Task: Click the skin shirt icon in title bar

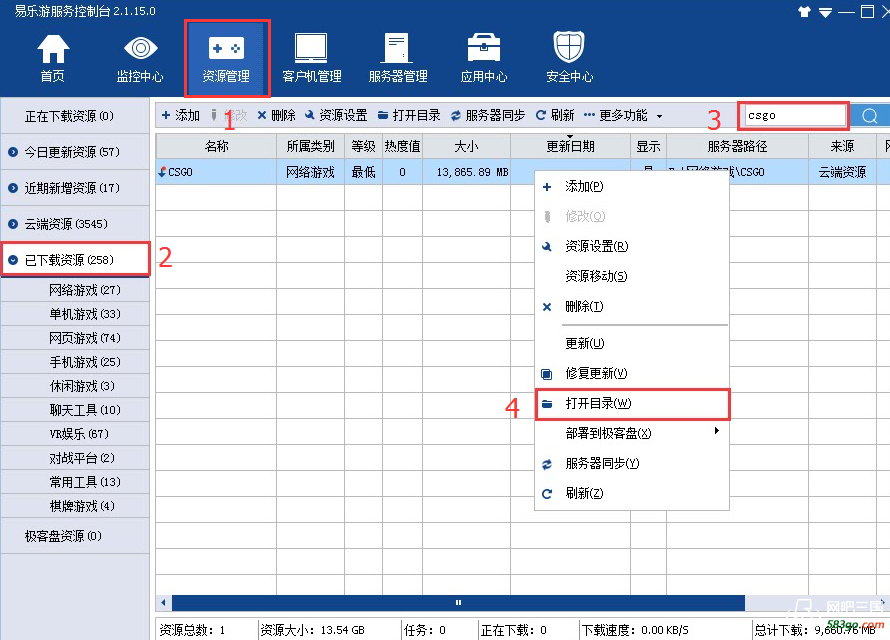Action: coord(804,12)
